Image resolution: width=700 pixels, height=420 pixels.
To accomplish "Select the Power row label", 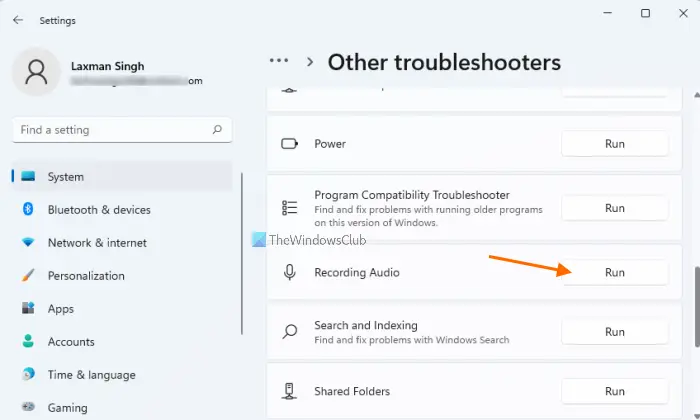I will [330, 144].
